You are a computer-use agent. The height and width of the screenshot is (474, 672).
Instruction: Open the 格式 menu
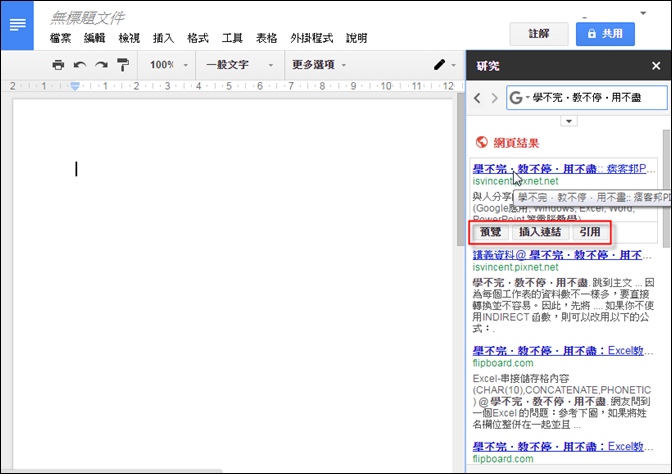click(x=198, y=38)
